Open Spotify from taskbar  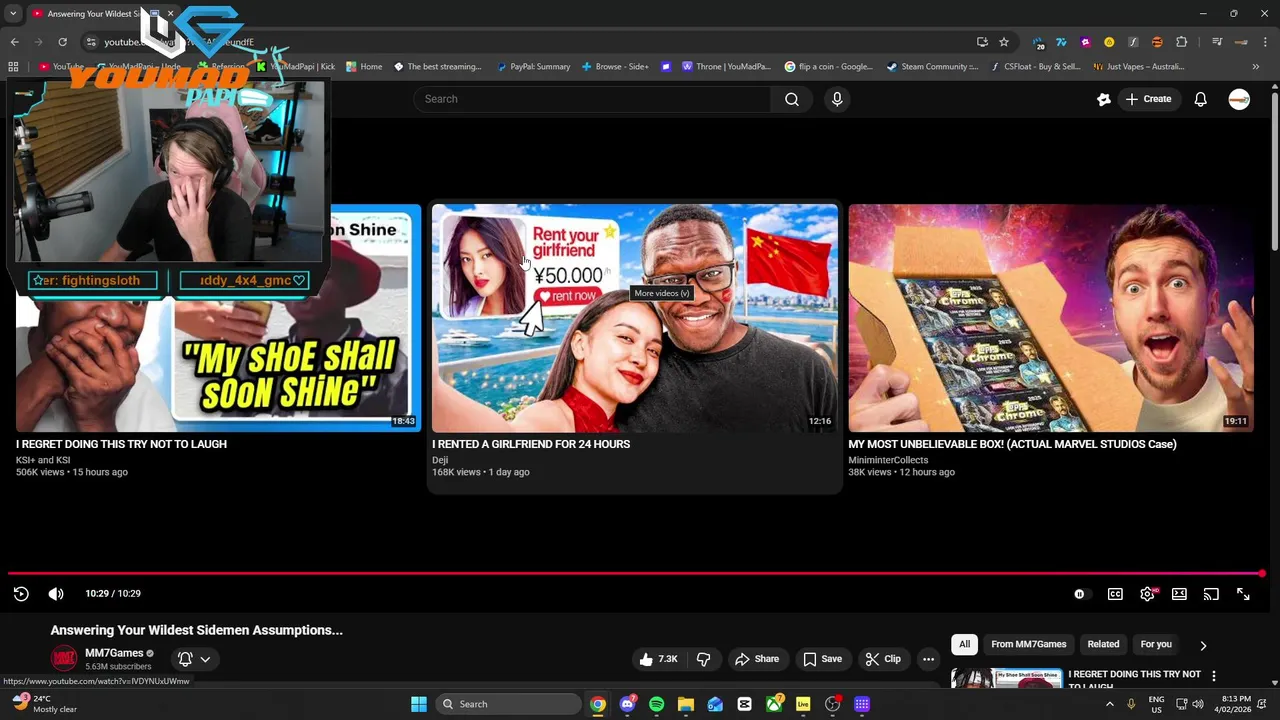(656, 704)
